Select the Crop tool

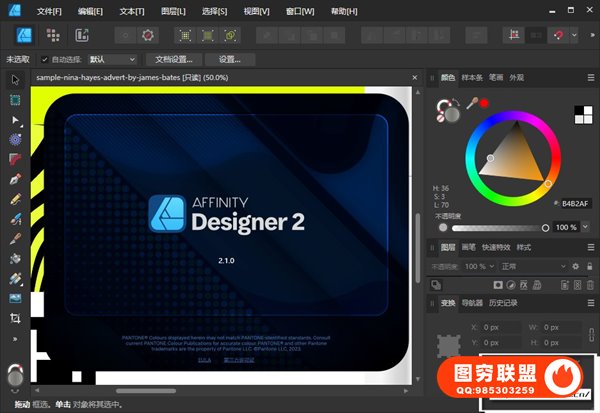[15, 318]
